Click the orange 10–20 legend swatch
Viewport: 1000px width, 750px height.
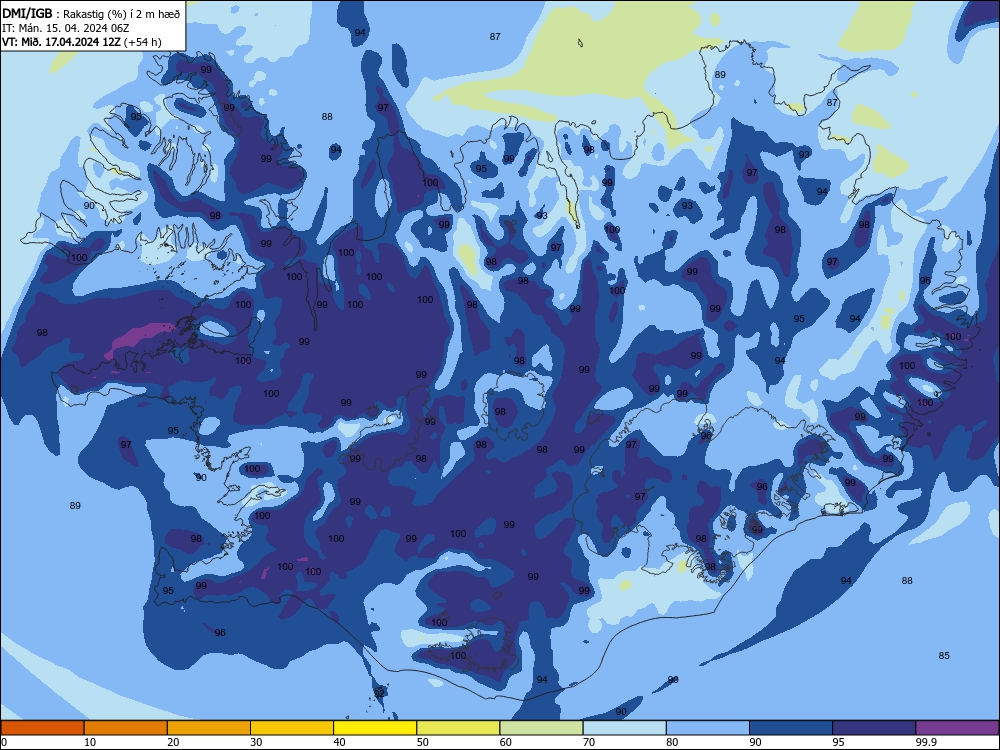[x=126, y=728]
